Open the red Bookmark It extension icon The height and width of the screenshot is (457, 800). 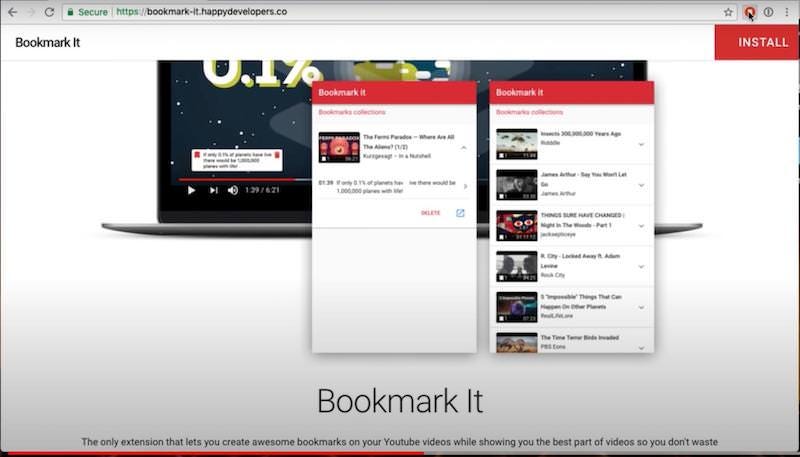[x=749, y=12]
